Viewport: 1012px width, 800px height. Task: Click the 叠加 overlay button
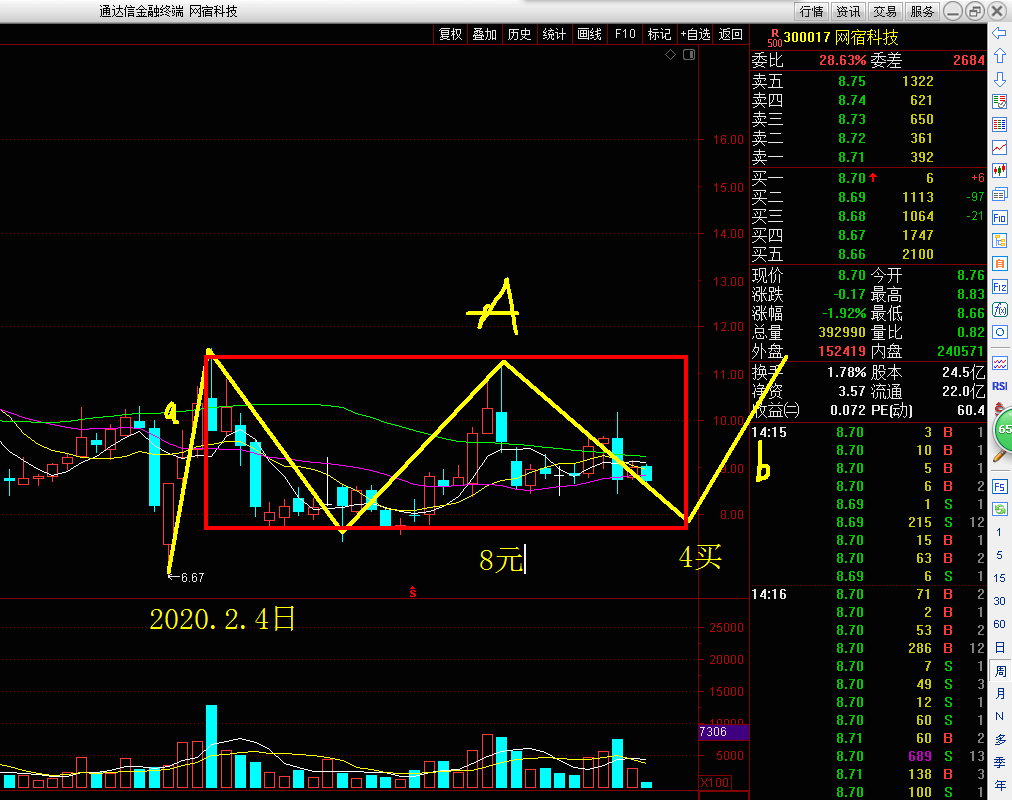click(484, 34)
